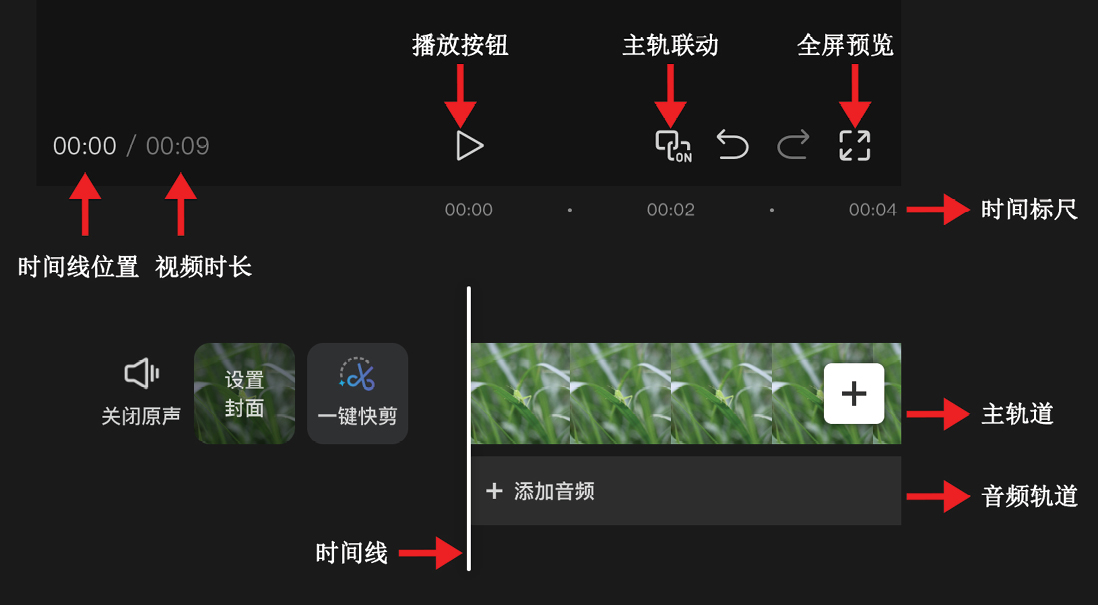Undo the last edit with the back arrow
Screen dimensions: 1098x605
tap(732, 145)
